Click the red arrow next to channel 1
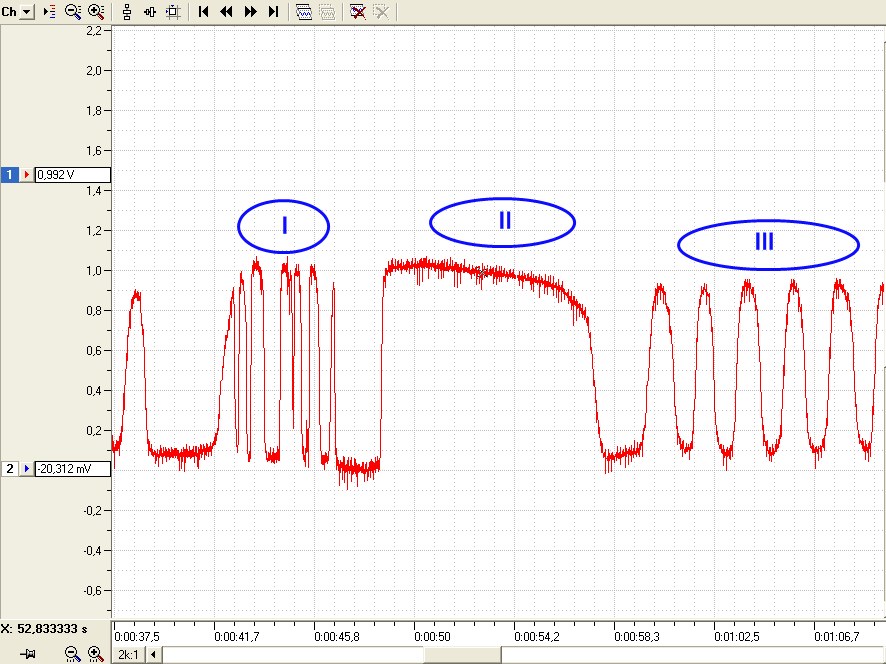This screenshot has height=664, width=886. pyautogui.click(x=27, y=175)
